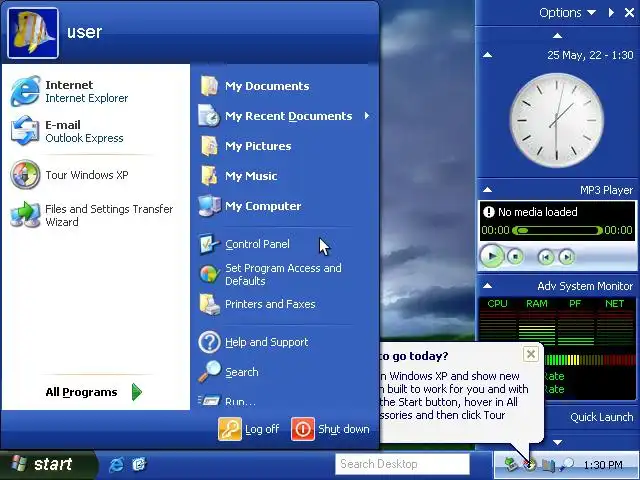Click the Windows tour tray icon

[x=530, y=464]
